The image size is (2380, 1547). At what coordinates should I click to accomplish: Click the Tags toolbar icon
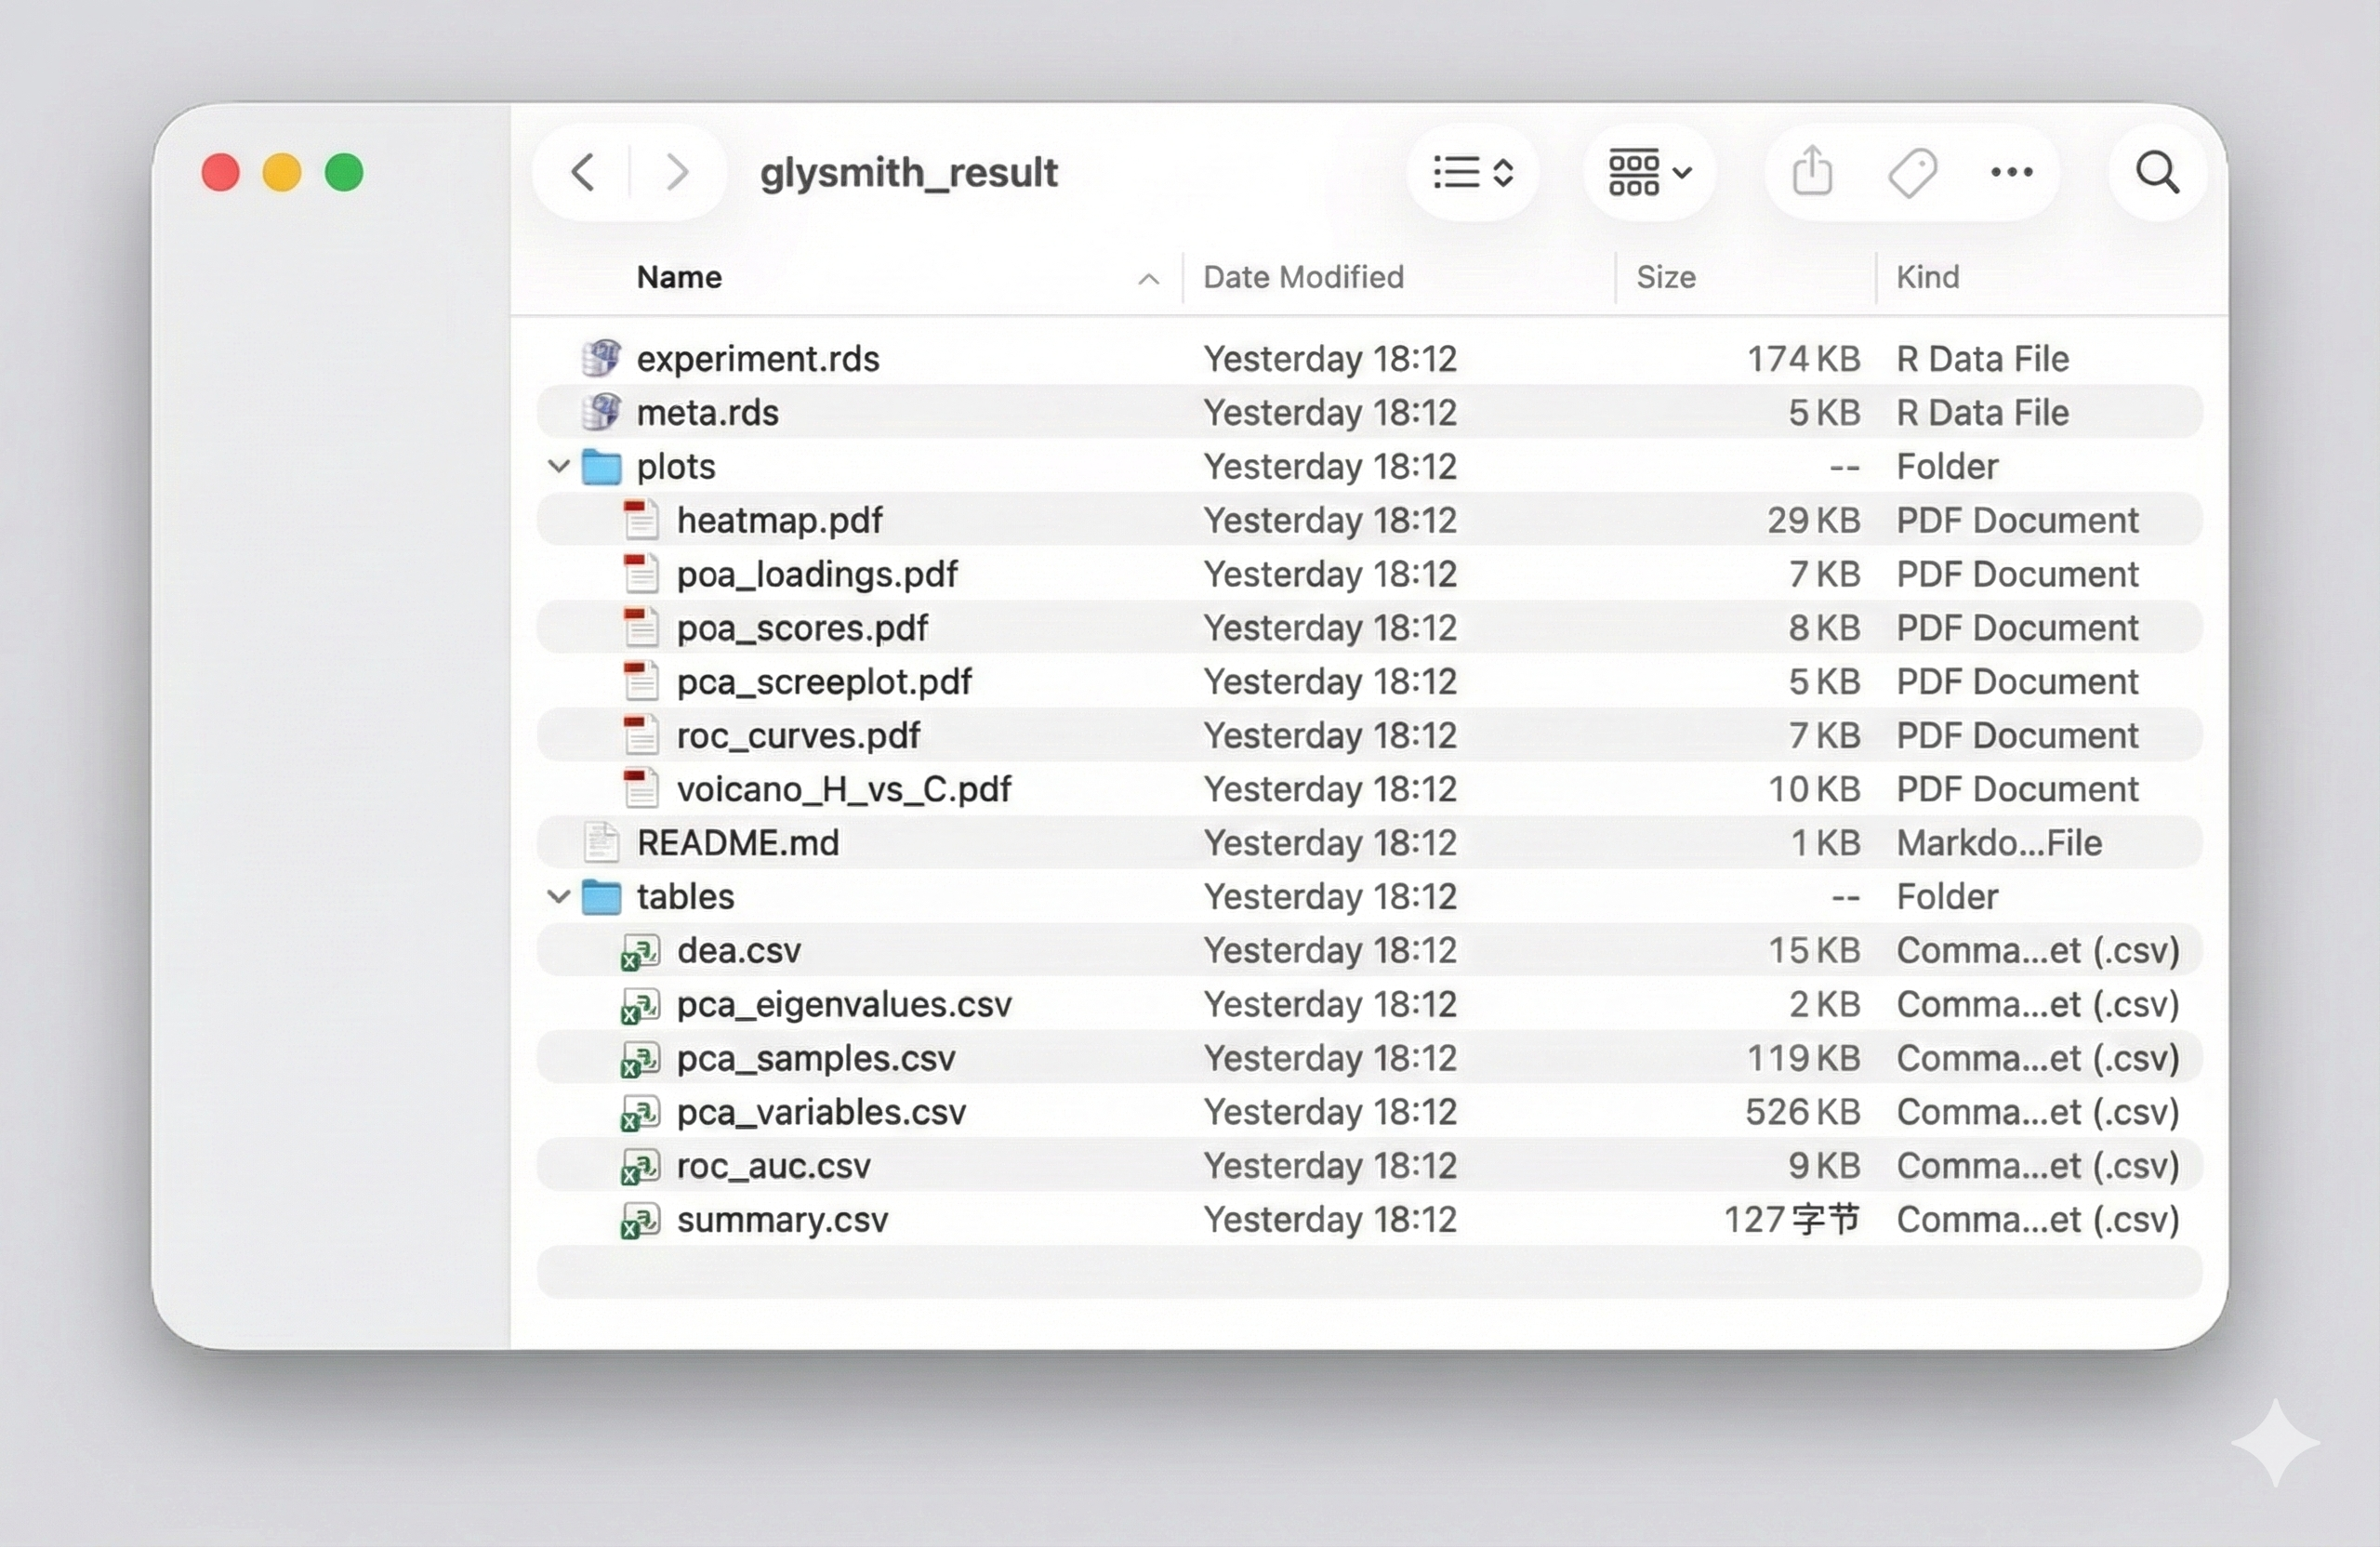pyautogui.click(x=1912, y=172)
